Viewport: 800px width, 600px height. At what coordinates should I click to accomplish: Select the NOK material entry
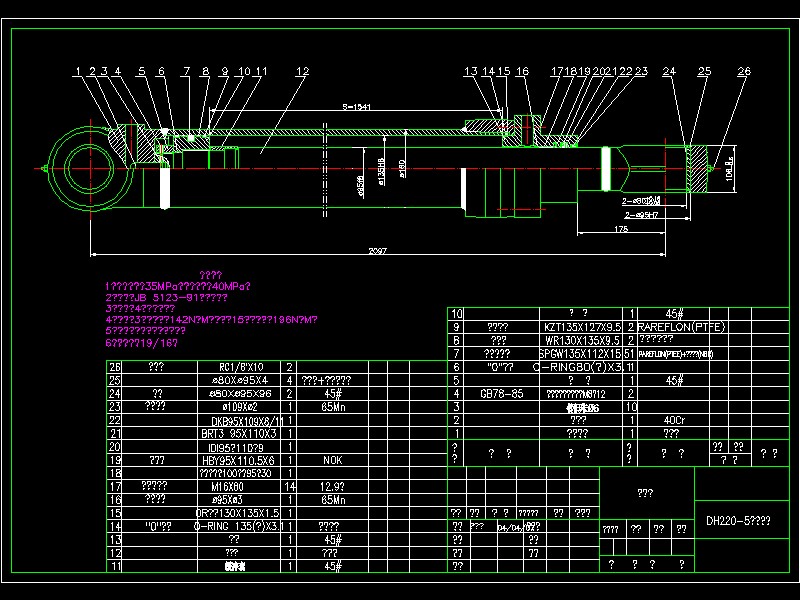(x=332, y=460)
